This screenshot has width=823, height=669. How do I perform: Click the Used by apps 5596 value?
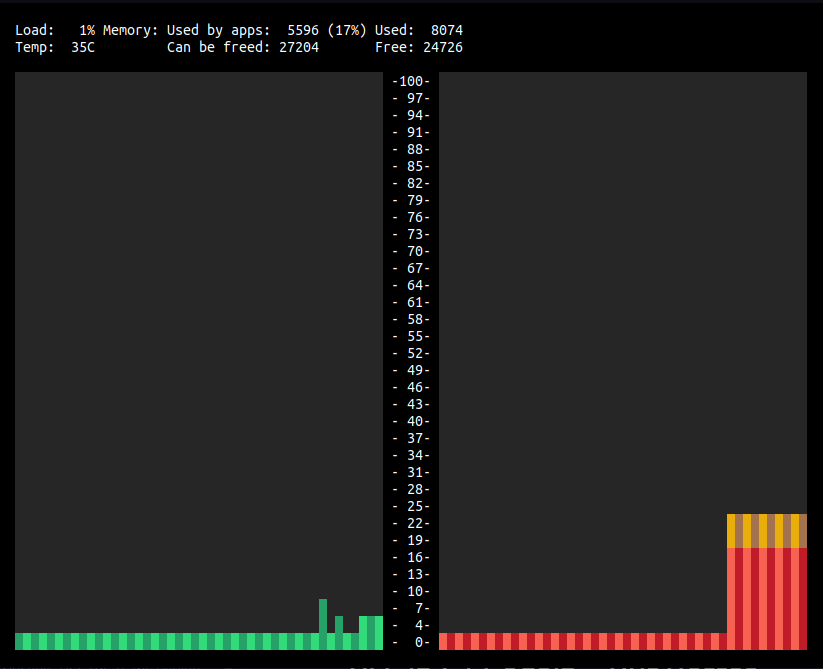[x=303, y=31]
